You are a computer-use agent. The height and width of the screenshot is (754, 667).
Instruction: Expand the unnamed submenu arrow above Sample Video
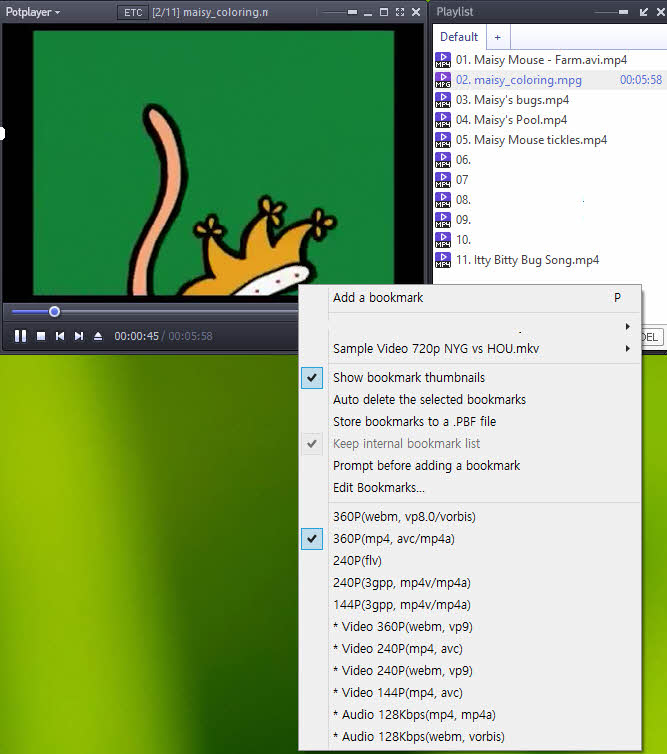coord(628,327)
